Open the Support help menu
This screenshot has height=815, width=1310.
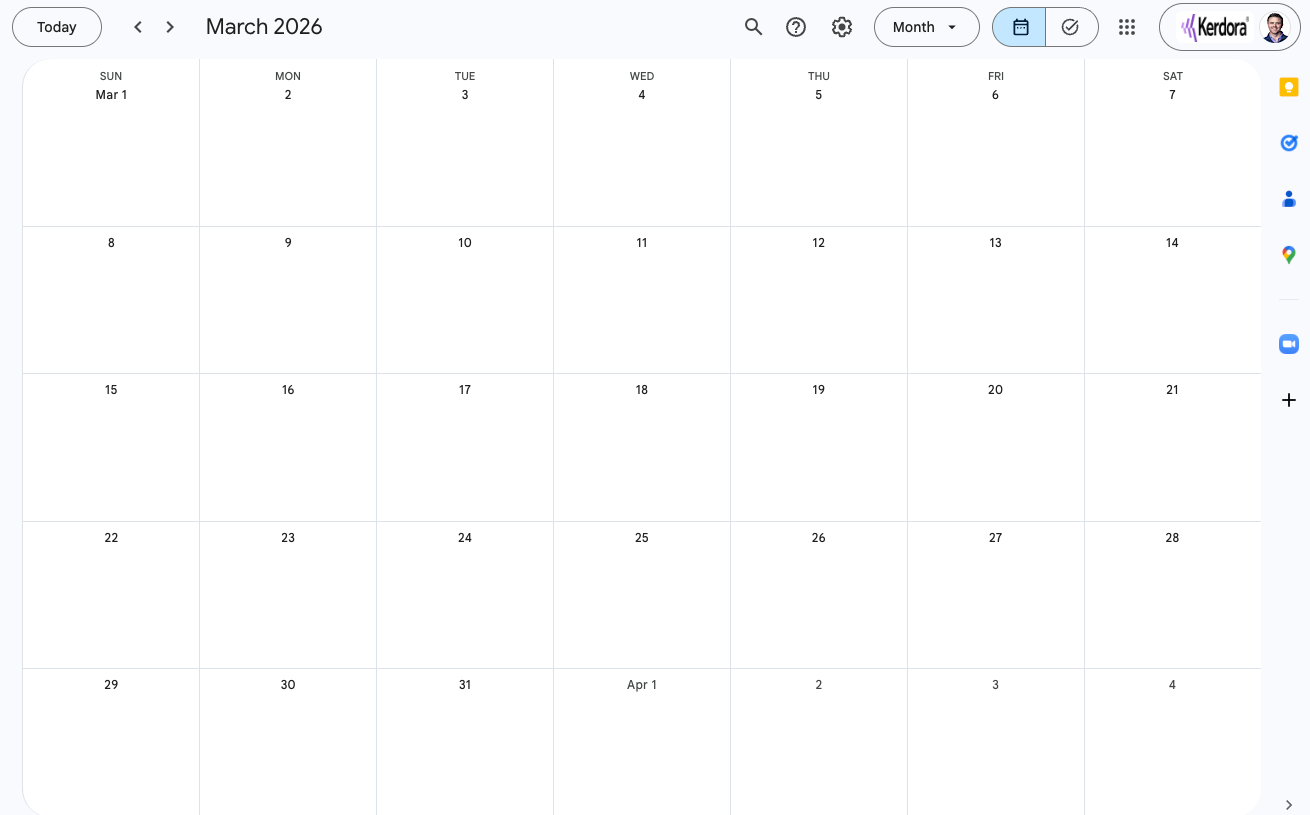796,27
